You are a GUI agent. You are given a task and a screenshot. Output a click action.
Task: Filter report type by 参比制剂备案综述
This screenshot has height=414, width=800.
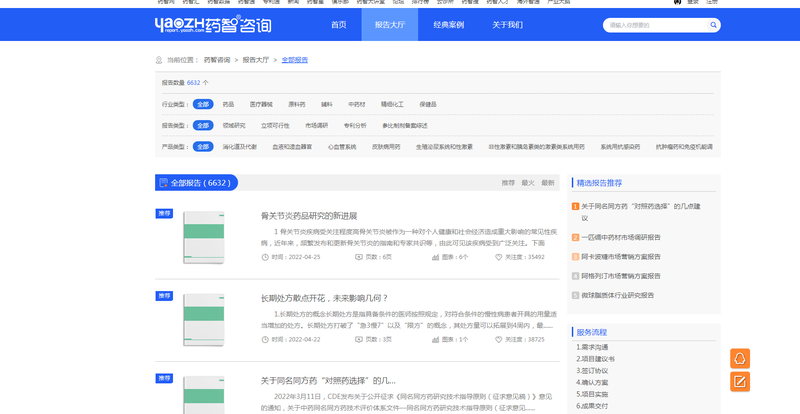coord(405,126)
